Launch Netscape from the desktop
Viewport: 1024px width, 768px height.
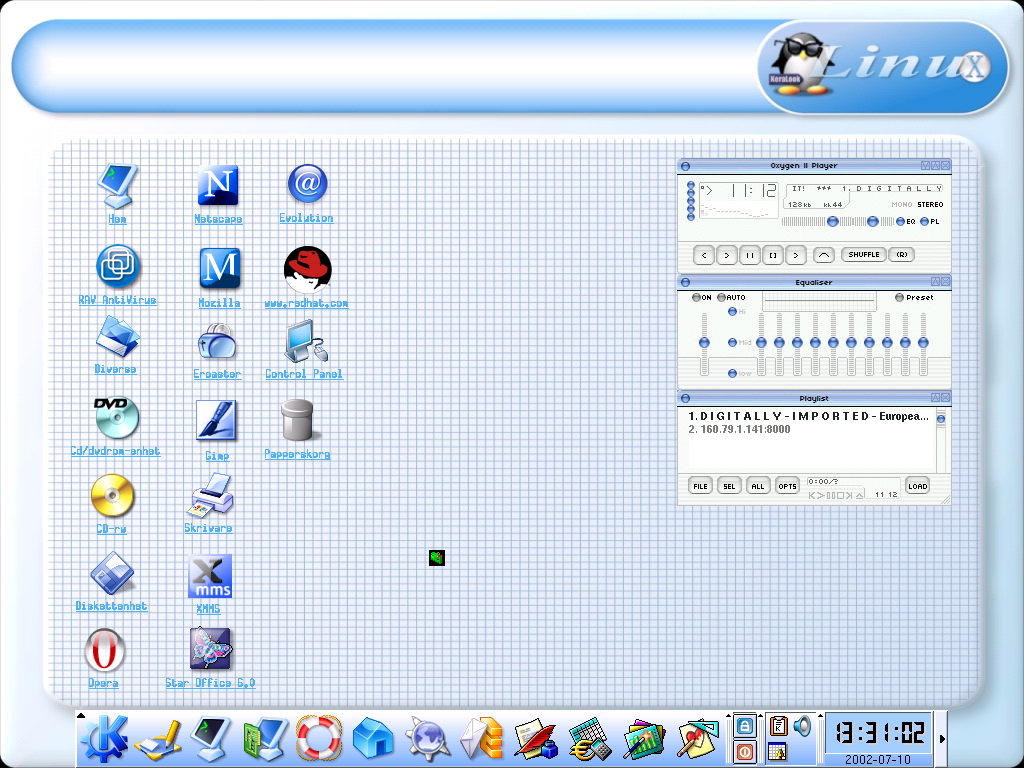[218, 186]
